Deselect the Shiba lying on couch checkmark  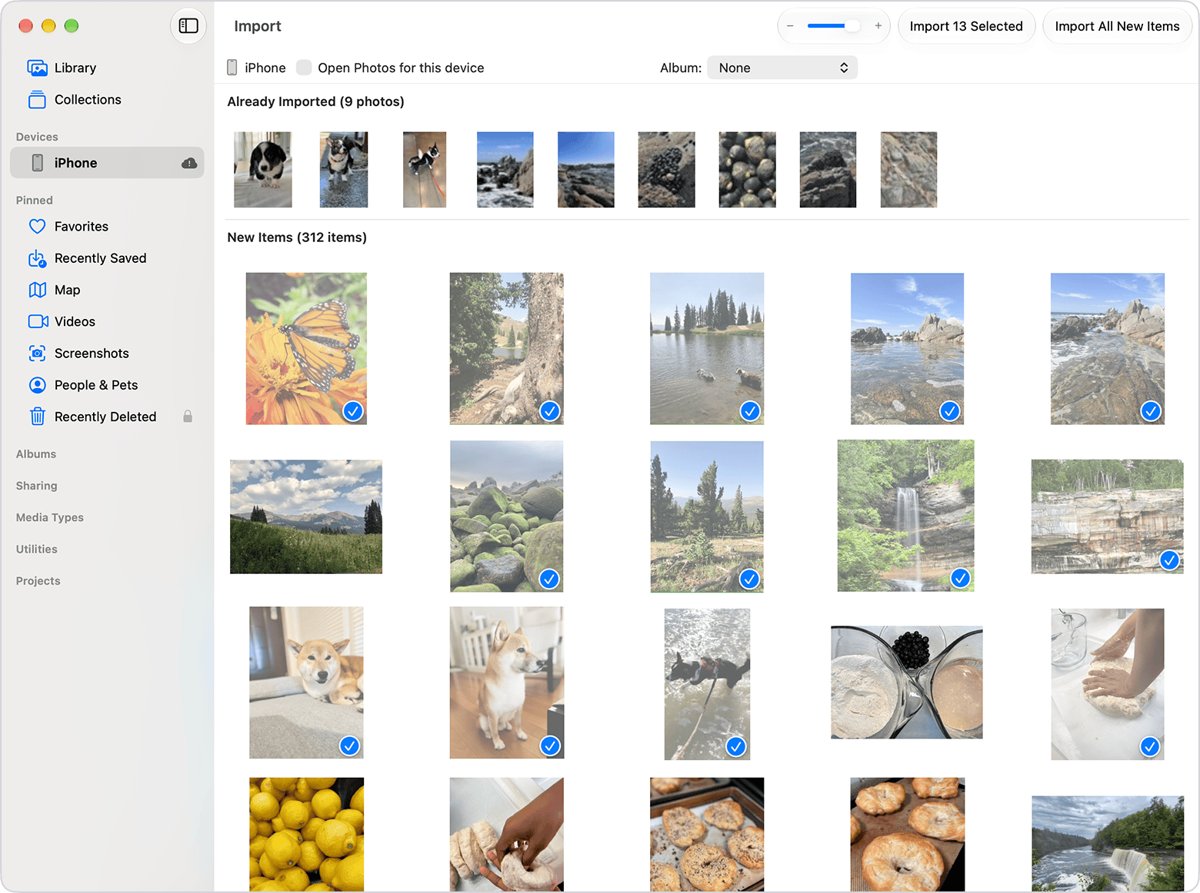pyautogui.click(x=350, y=745)
